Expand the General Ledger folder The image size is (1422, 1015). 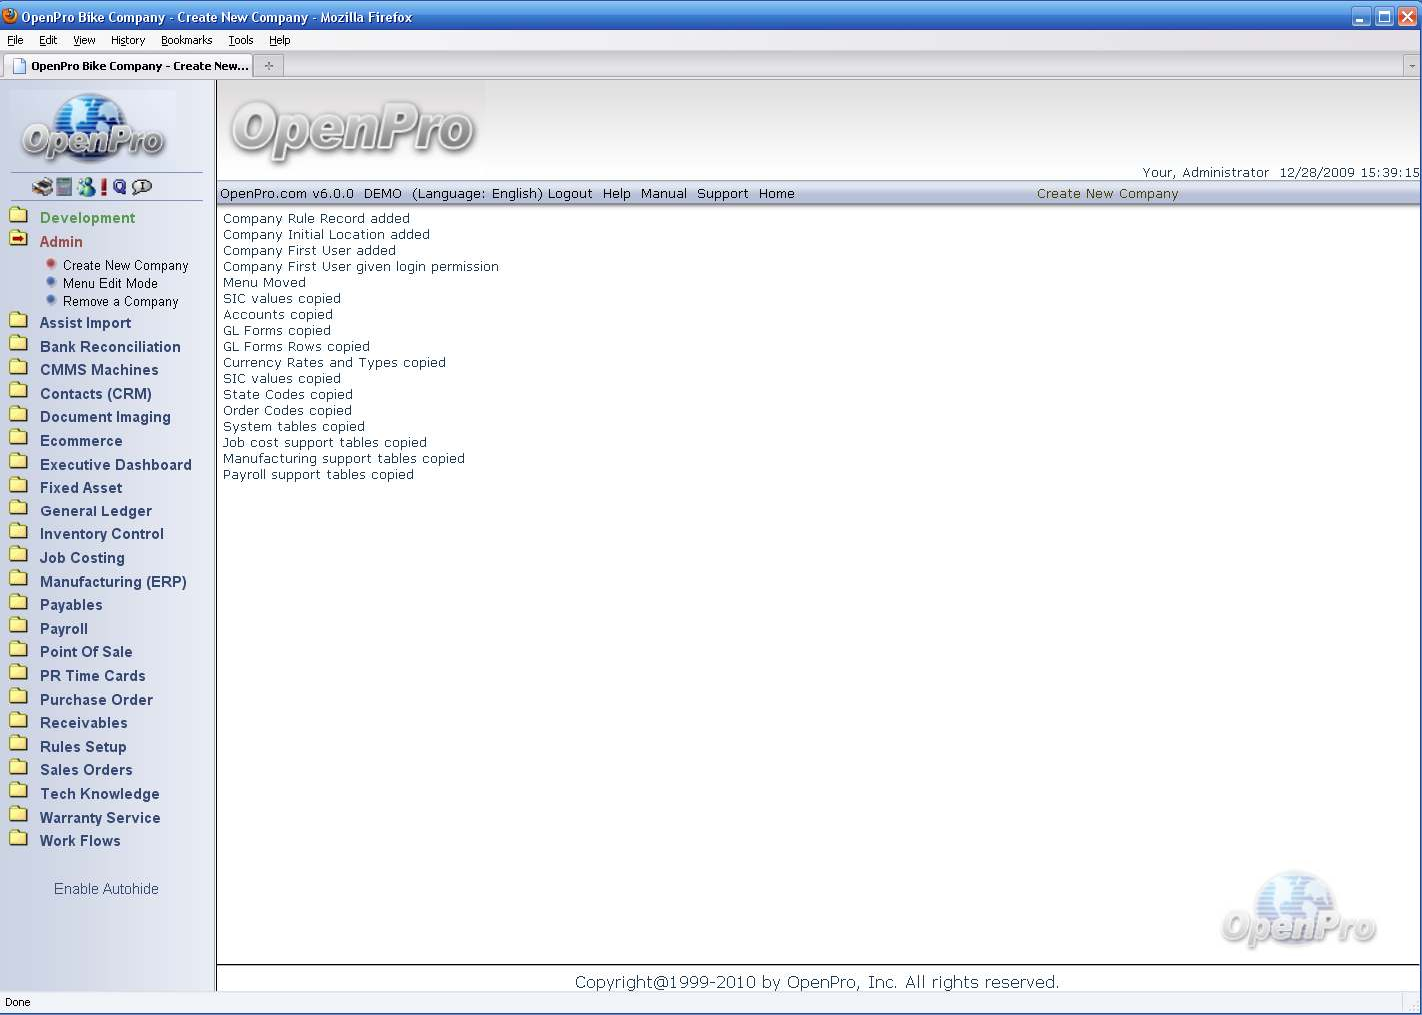coord(95,511)
